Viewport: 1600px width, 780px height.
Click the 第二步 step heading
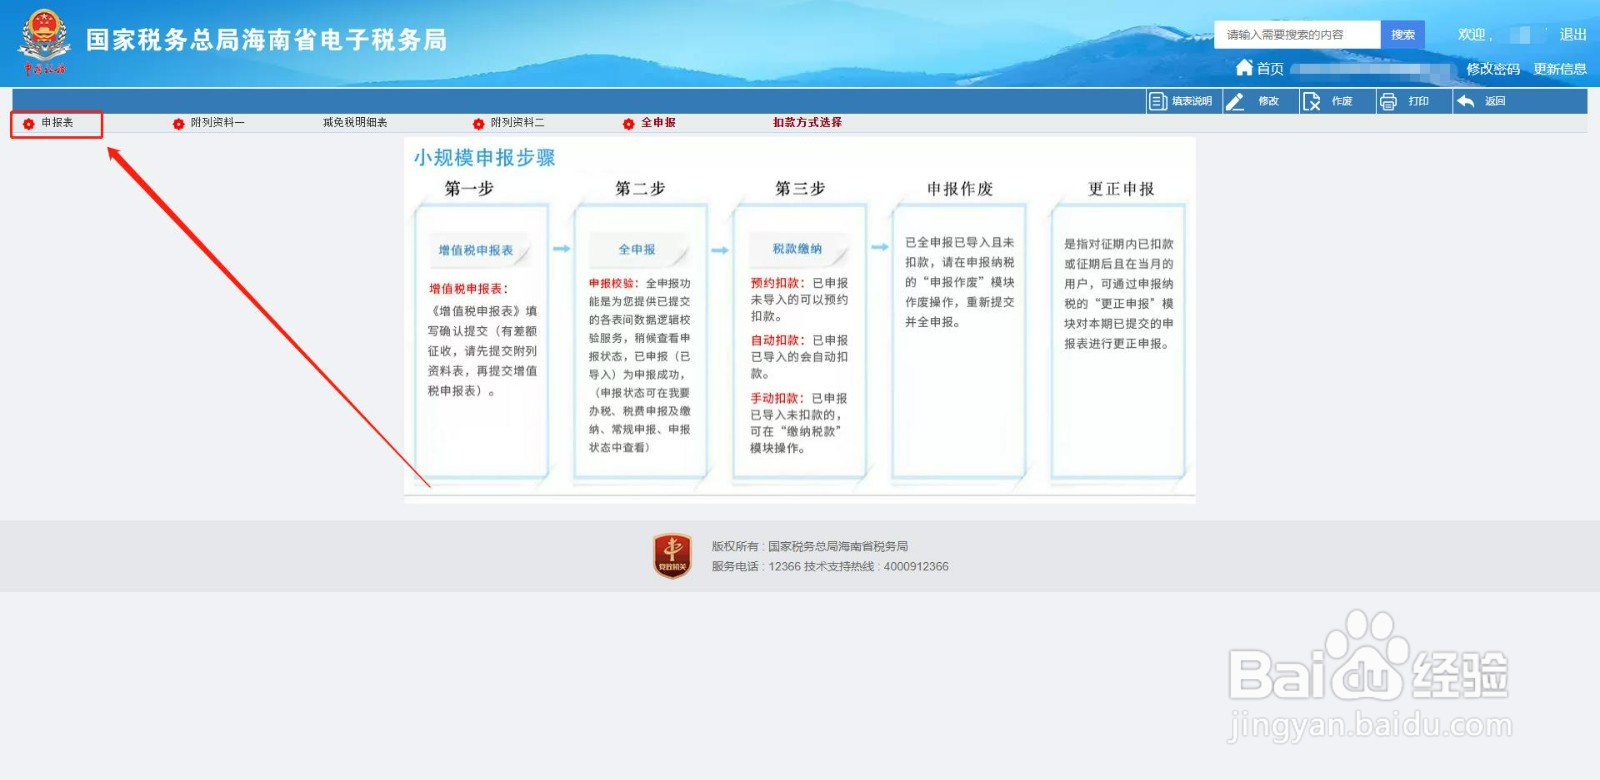pyautogui.click(x=640, y=188)
